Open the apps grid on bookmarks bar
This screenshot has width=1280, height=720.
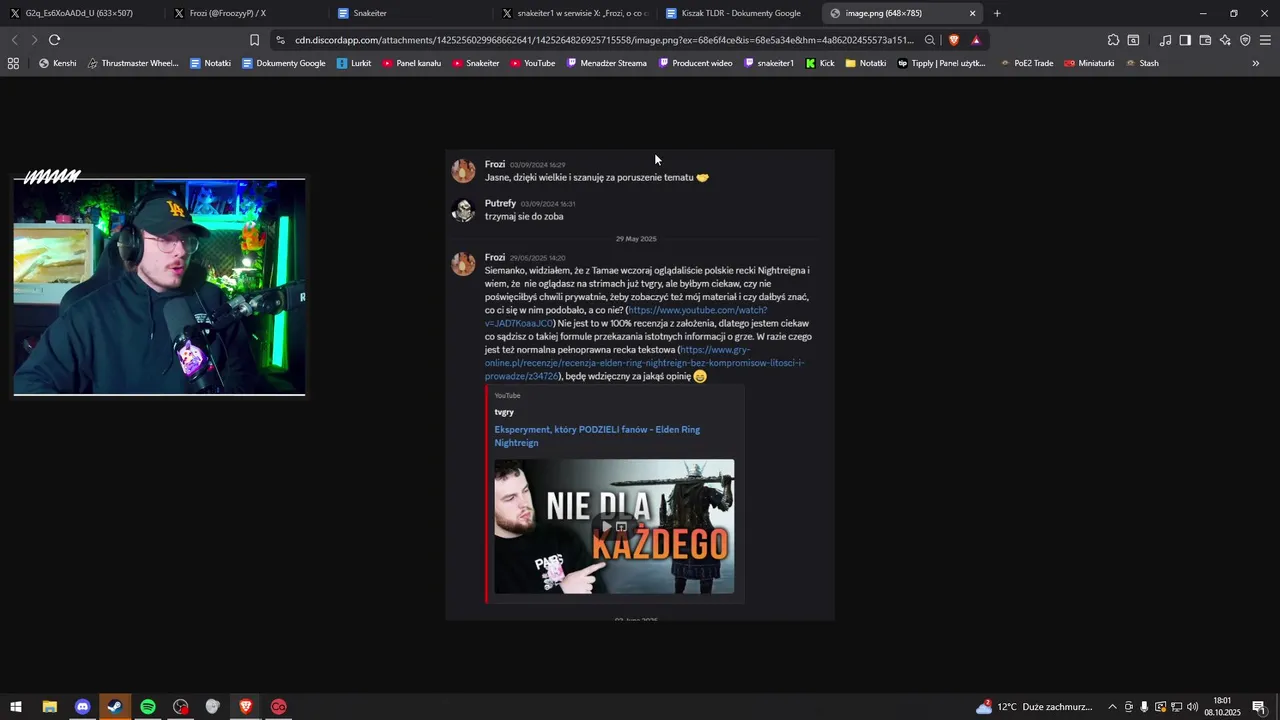point(13,63)
